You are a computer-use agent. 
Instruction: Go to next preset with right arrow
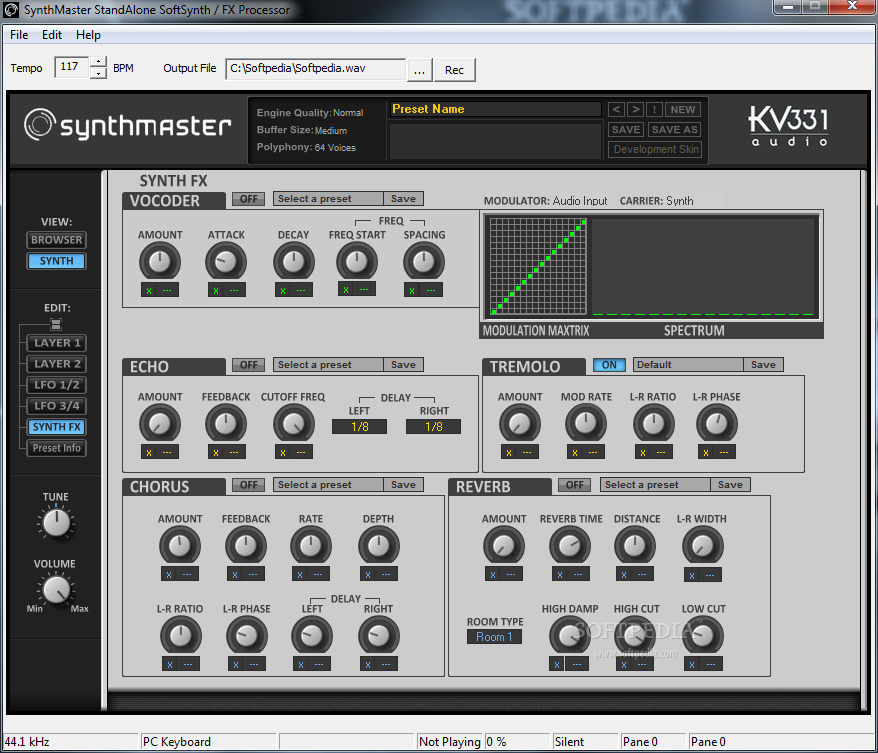[634, 110]
